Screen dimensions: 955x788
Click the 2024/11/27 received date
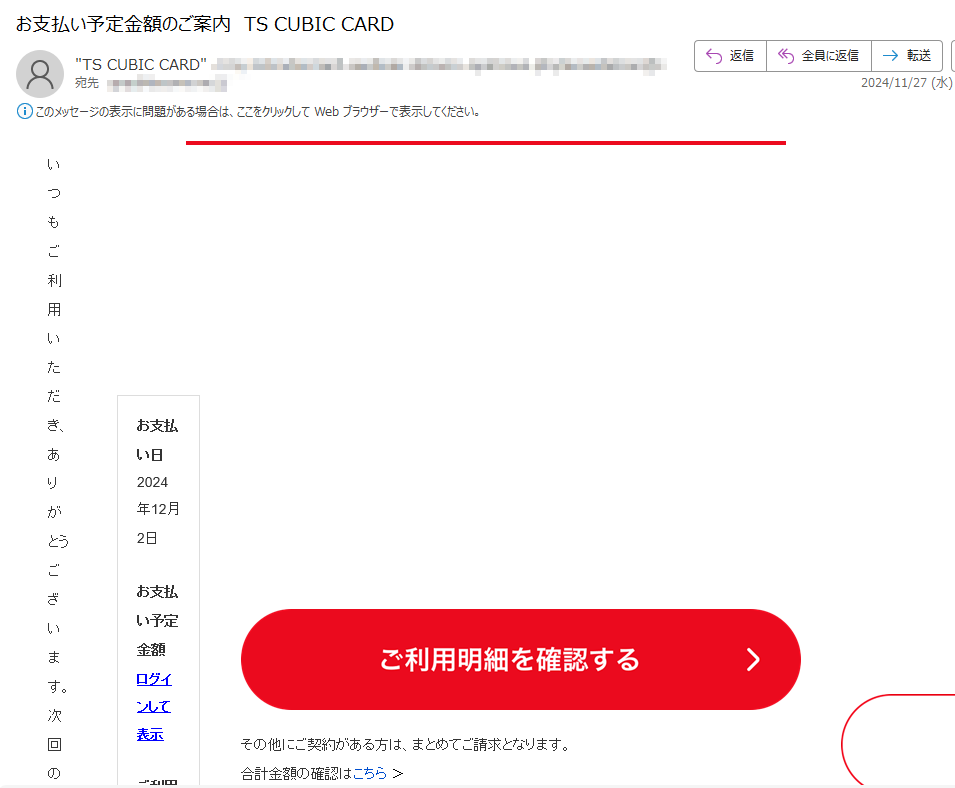[906, 83]
